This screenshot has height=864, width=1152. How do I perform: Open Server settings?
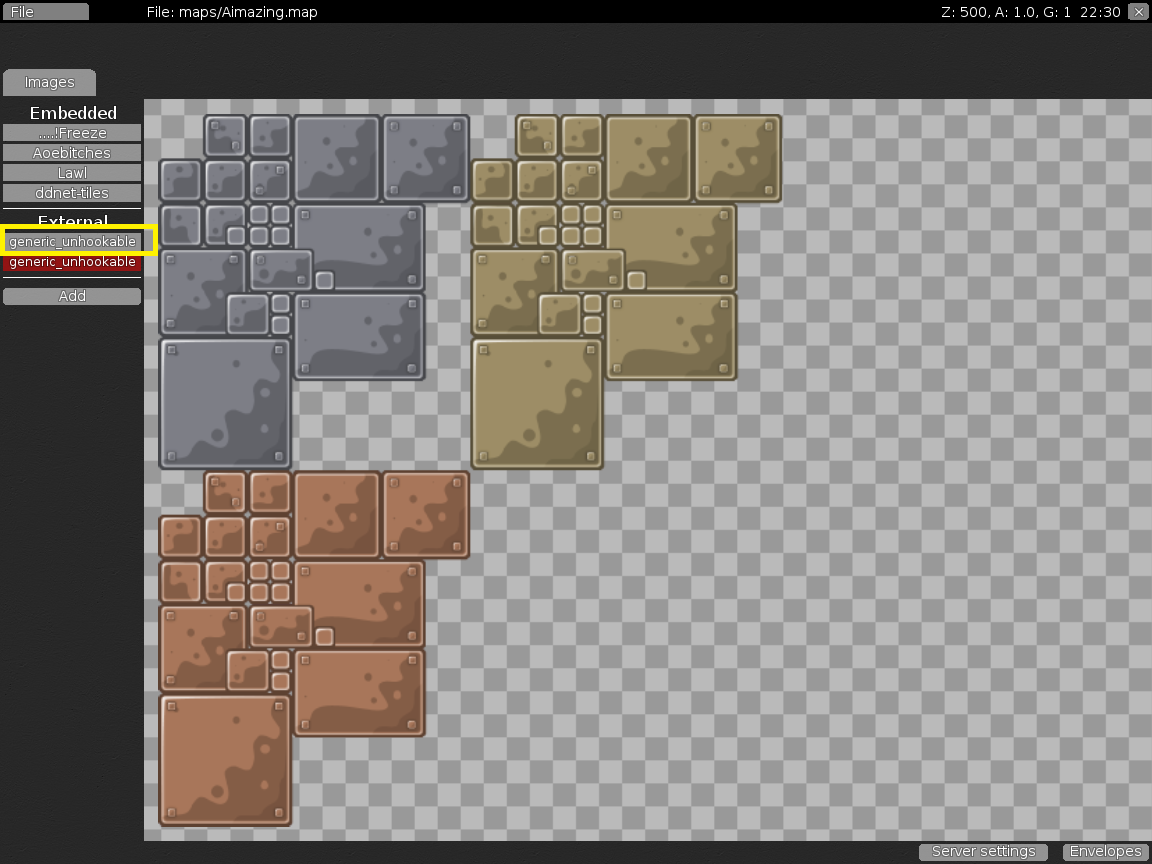click(x=983, y=852)
